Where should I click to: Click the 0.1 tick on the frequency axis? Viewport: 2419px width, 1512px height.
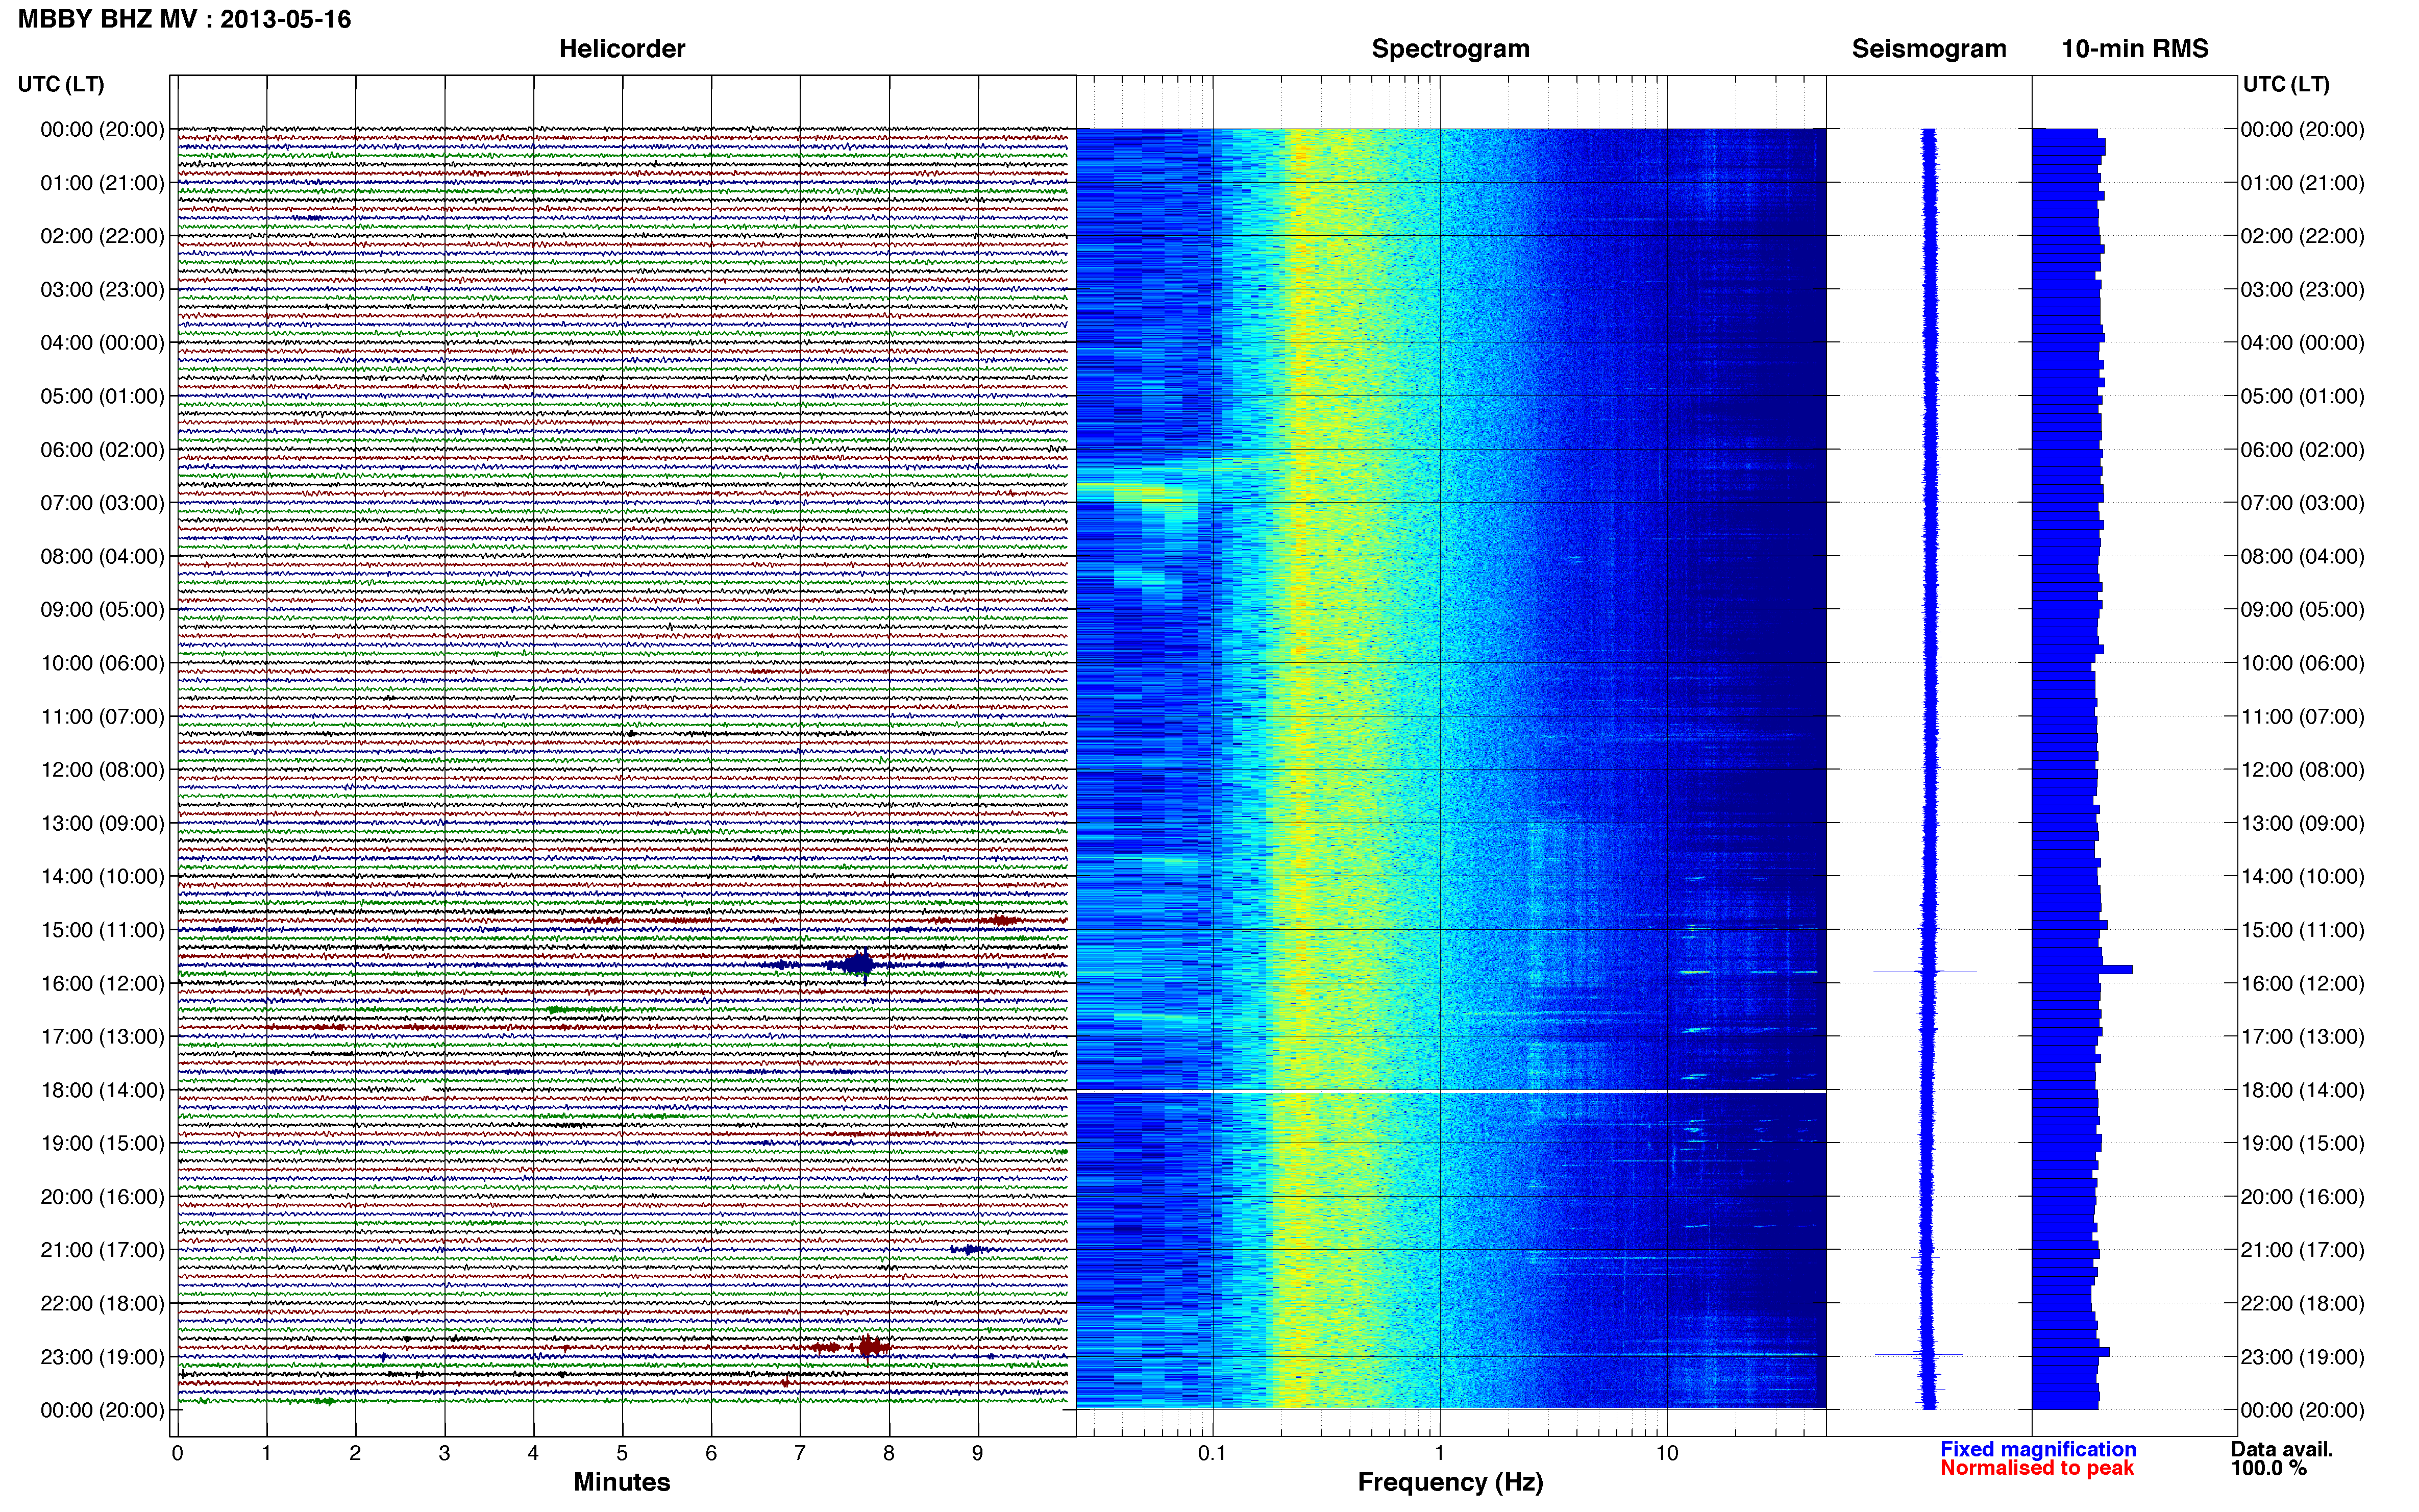pyautogui.click(x=1212, y=1453)
